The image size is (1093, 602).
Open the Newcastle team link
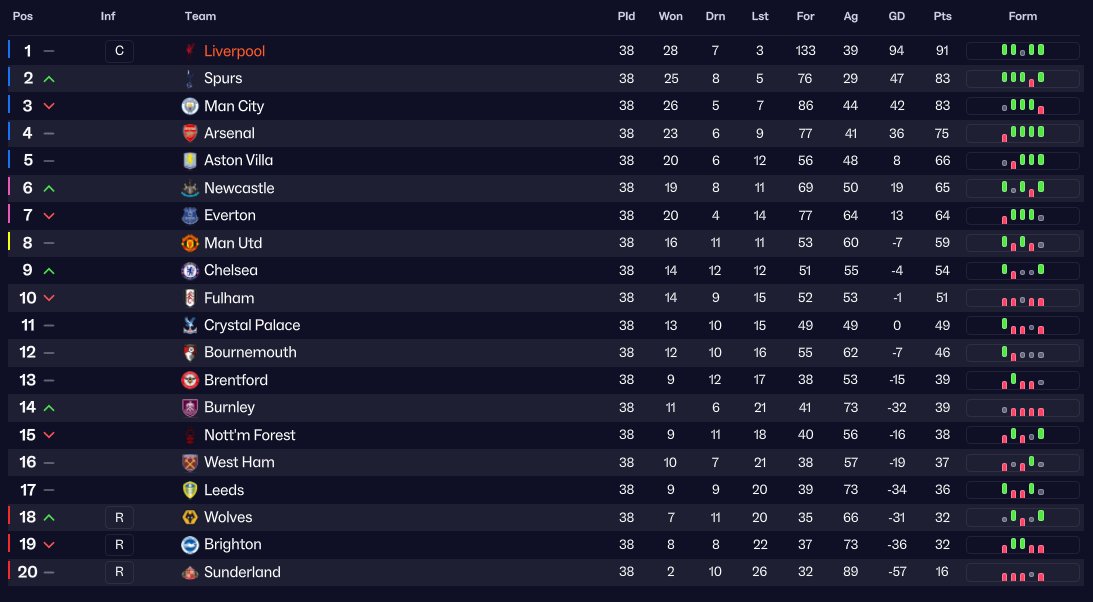tap(238, 188)
